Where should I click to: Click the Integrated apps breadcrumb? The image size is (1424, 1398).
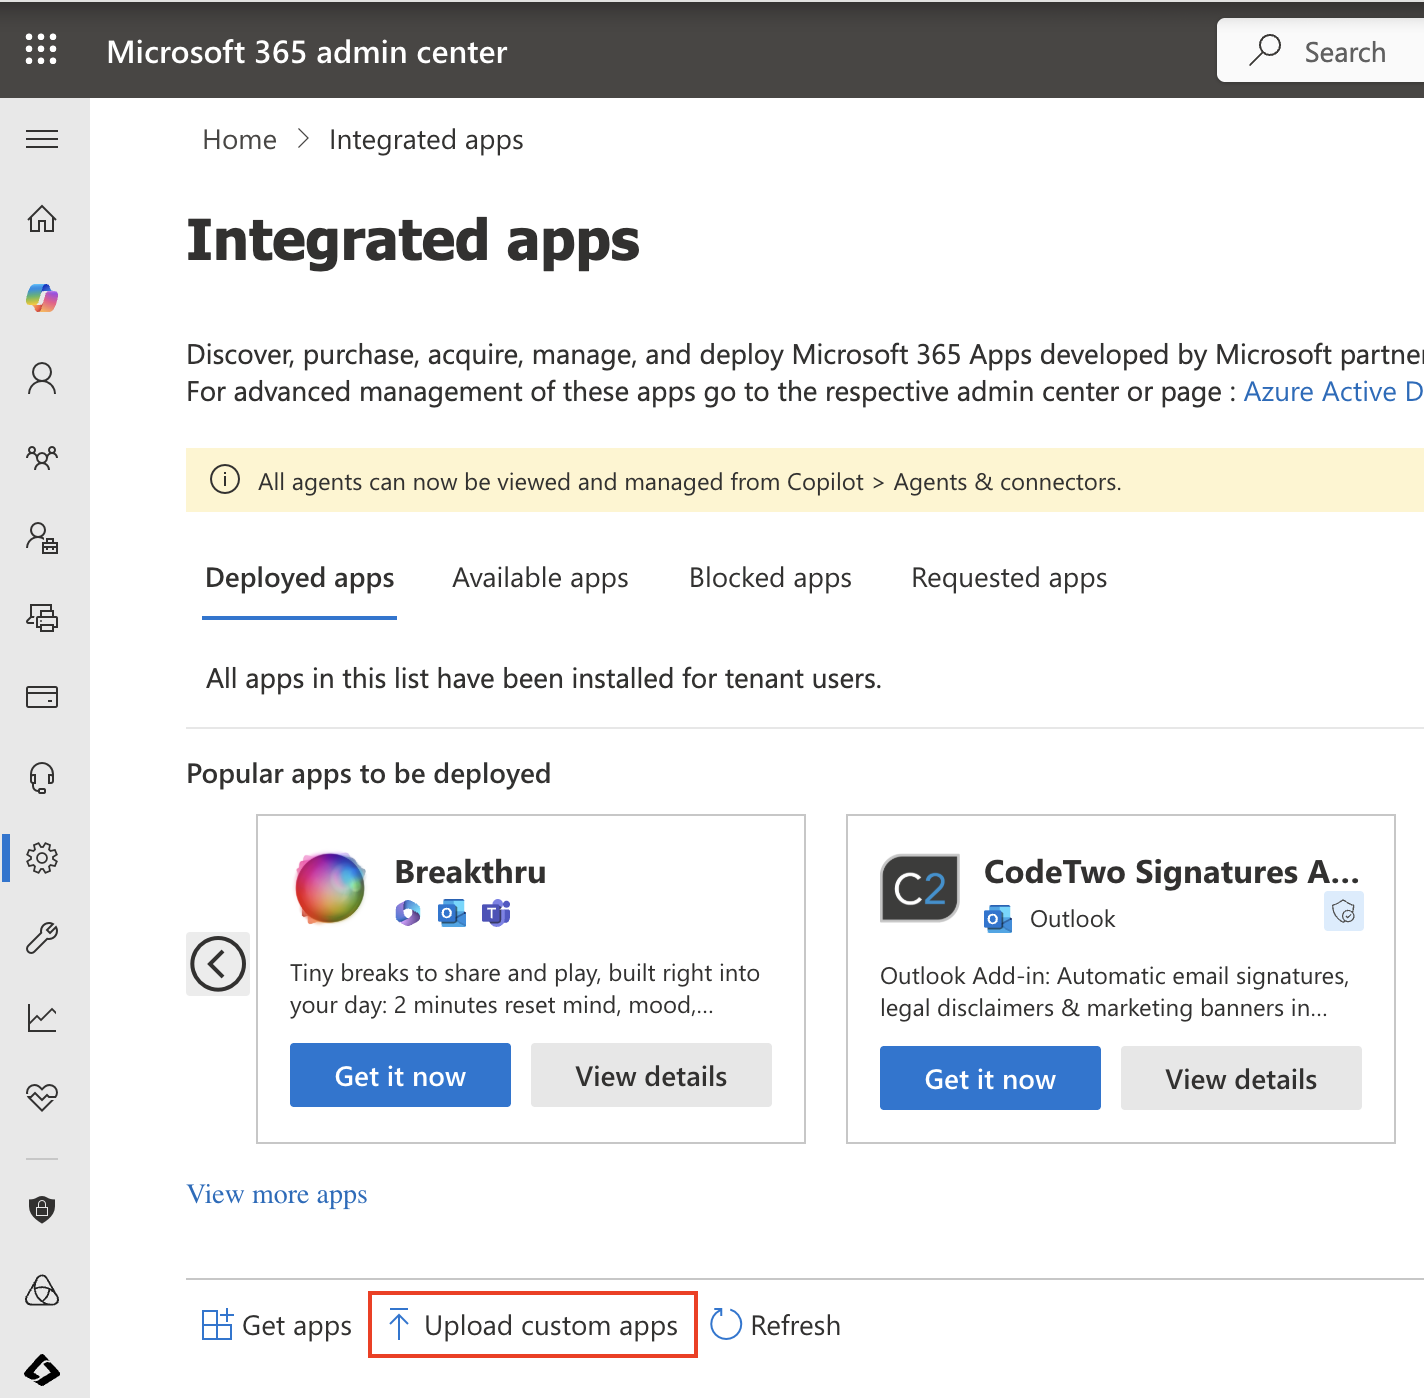point(426,139)
